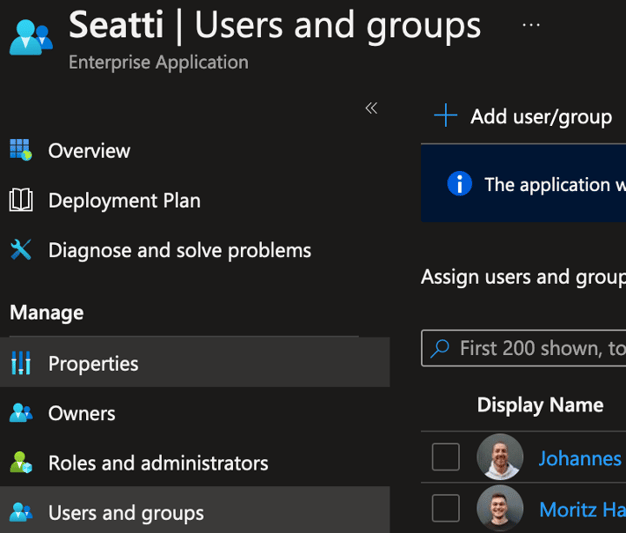Click the Deployment Plan book icon
This screenshot has width=626, height=533.
tap(21, 200)
